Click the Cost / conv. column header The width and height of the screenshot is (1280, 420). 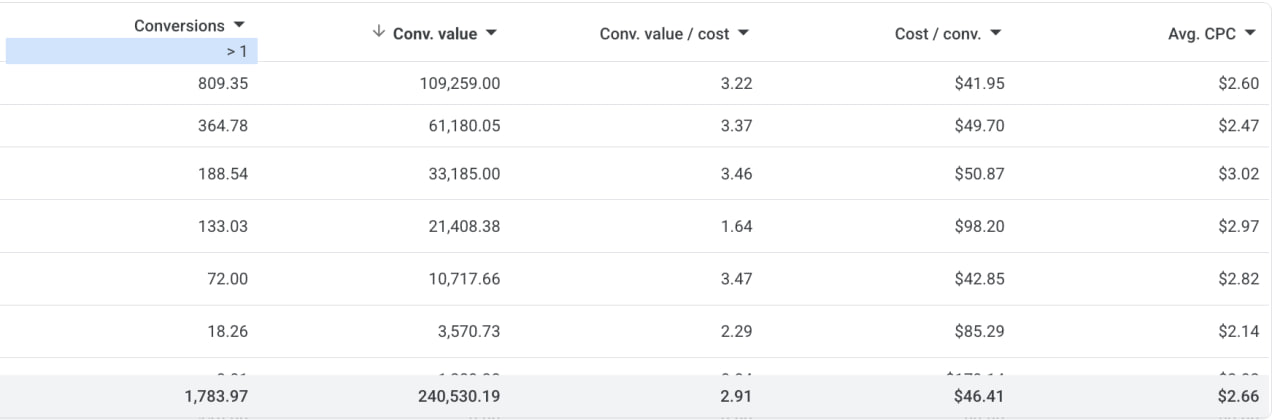(x=938, y=34)
